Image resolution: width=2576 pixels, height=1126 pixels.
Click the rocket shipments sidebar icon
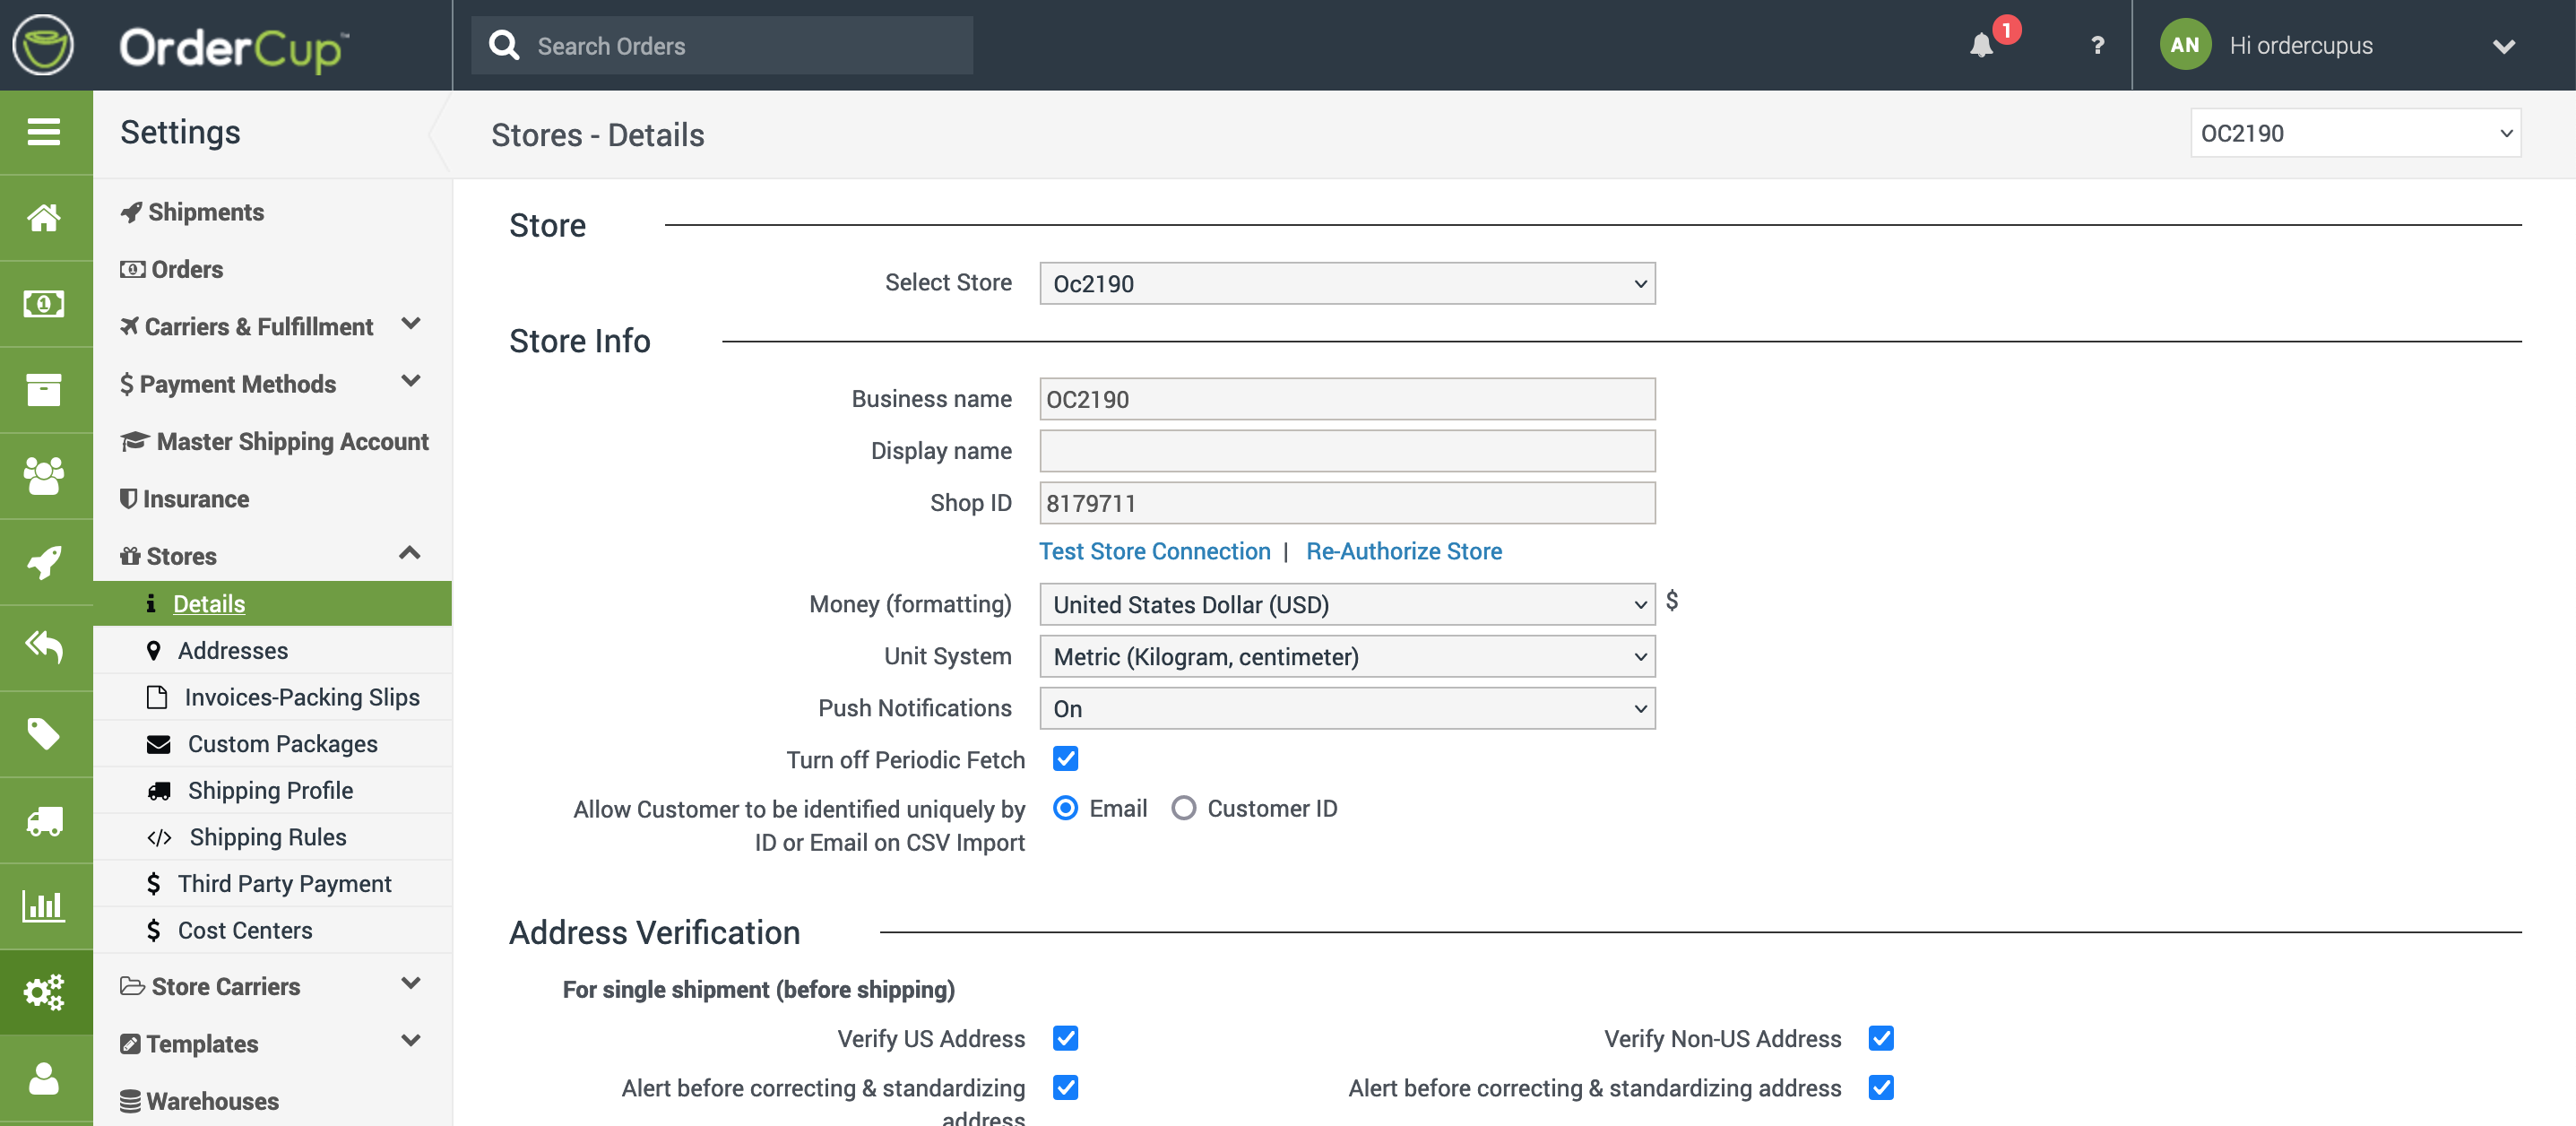44,562
